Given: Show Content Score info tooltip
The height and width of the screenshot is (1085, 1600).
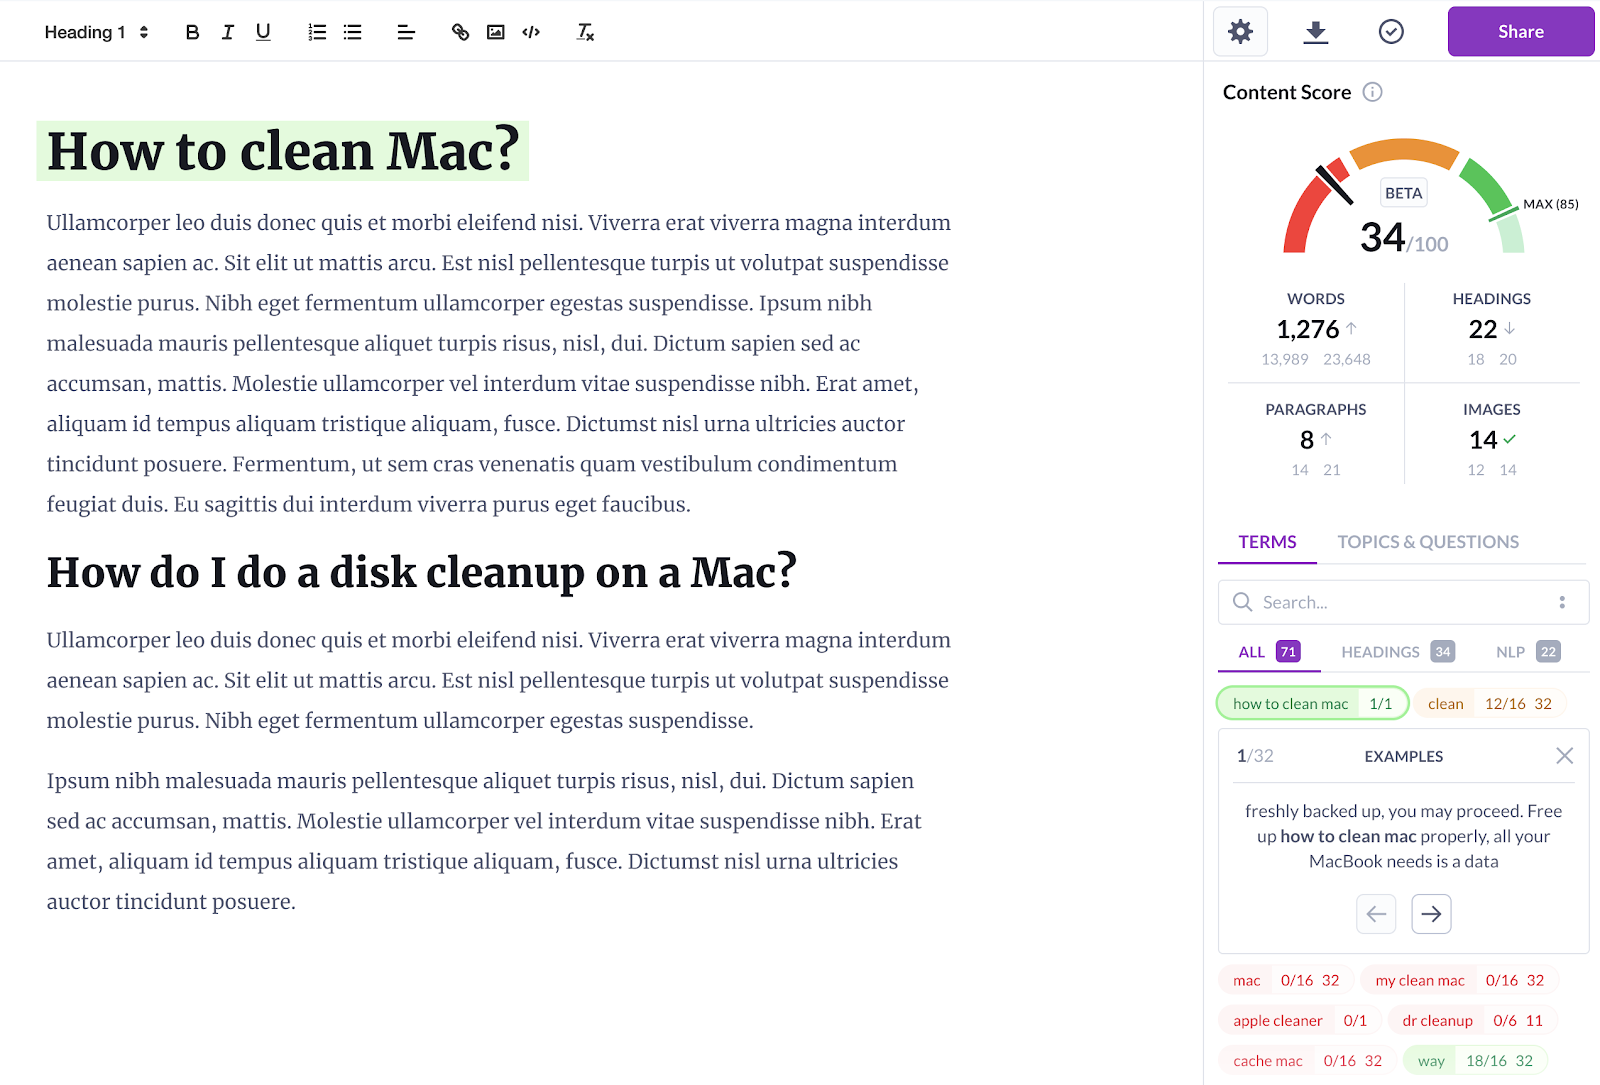Looking at the screenshot, I should (1373, 92).
